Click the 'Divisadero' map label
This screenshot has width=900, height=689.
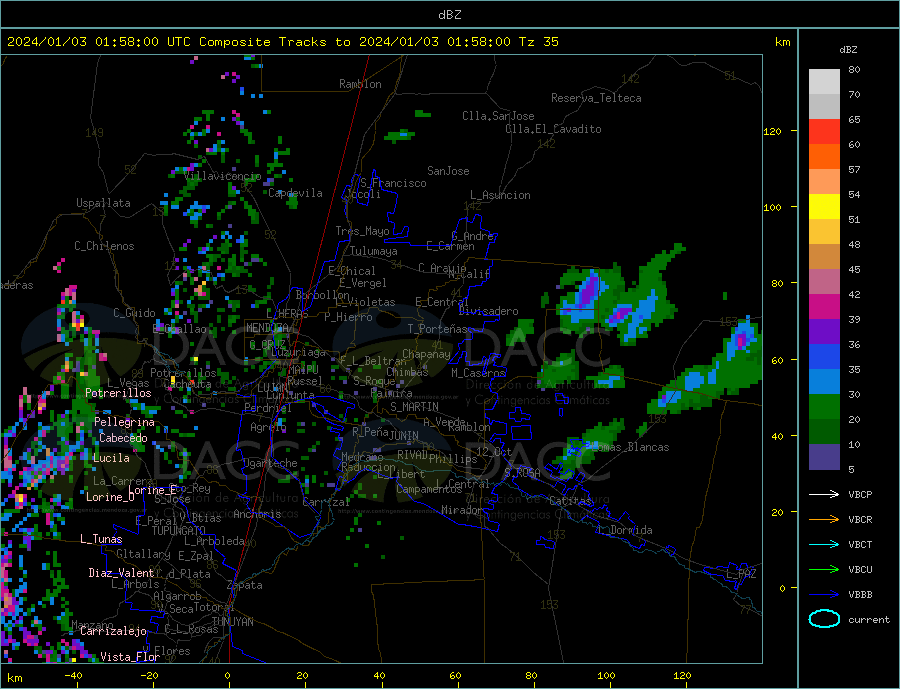click(x=488, y=311)
